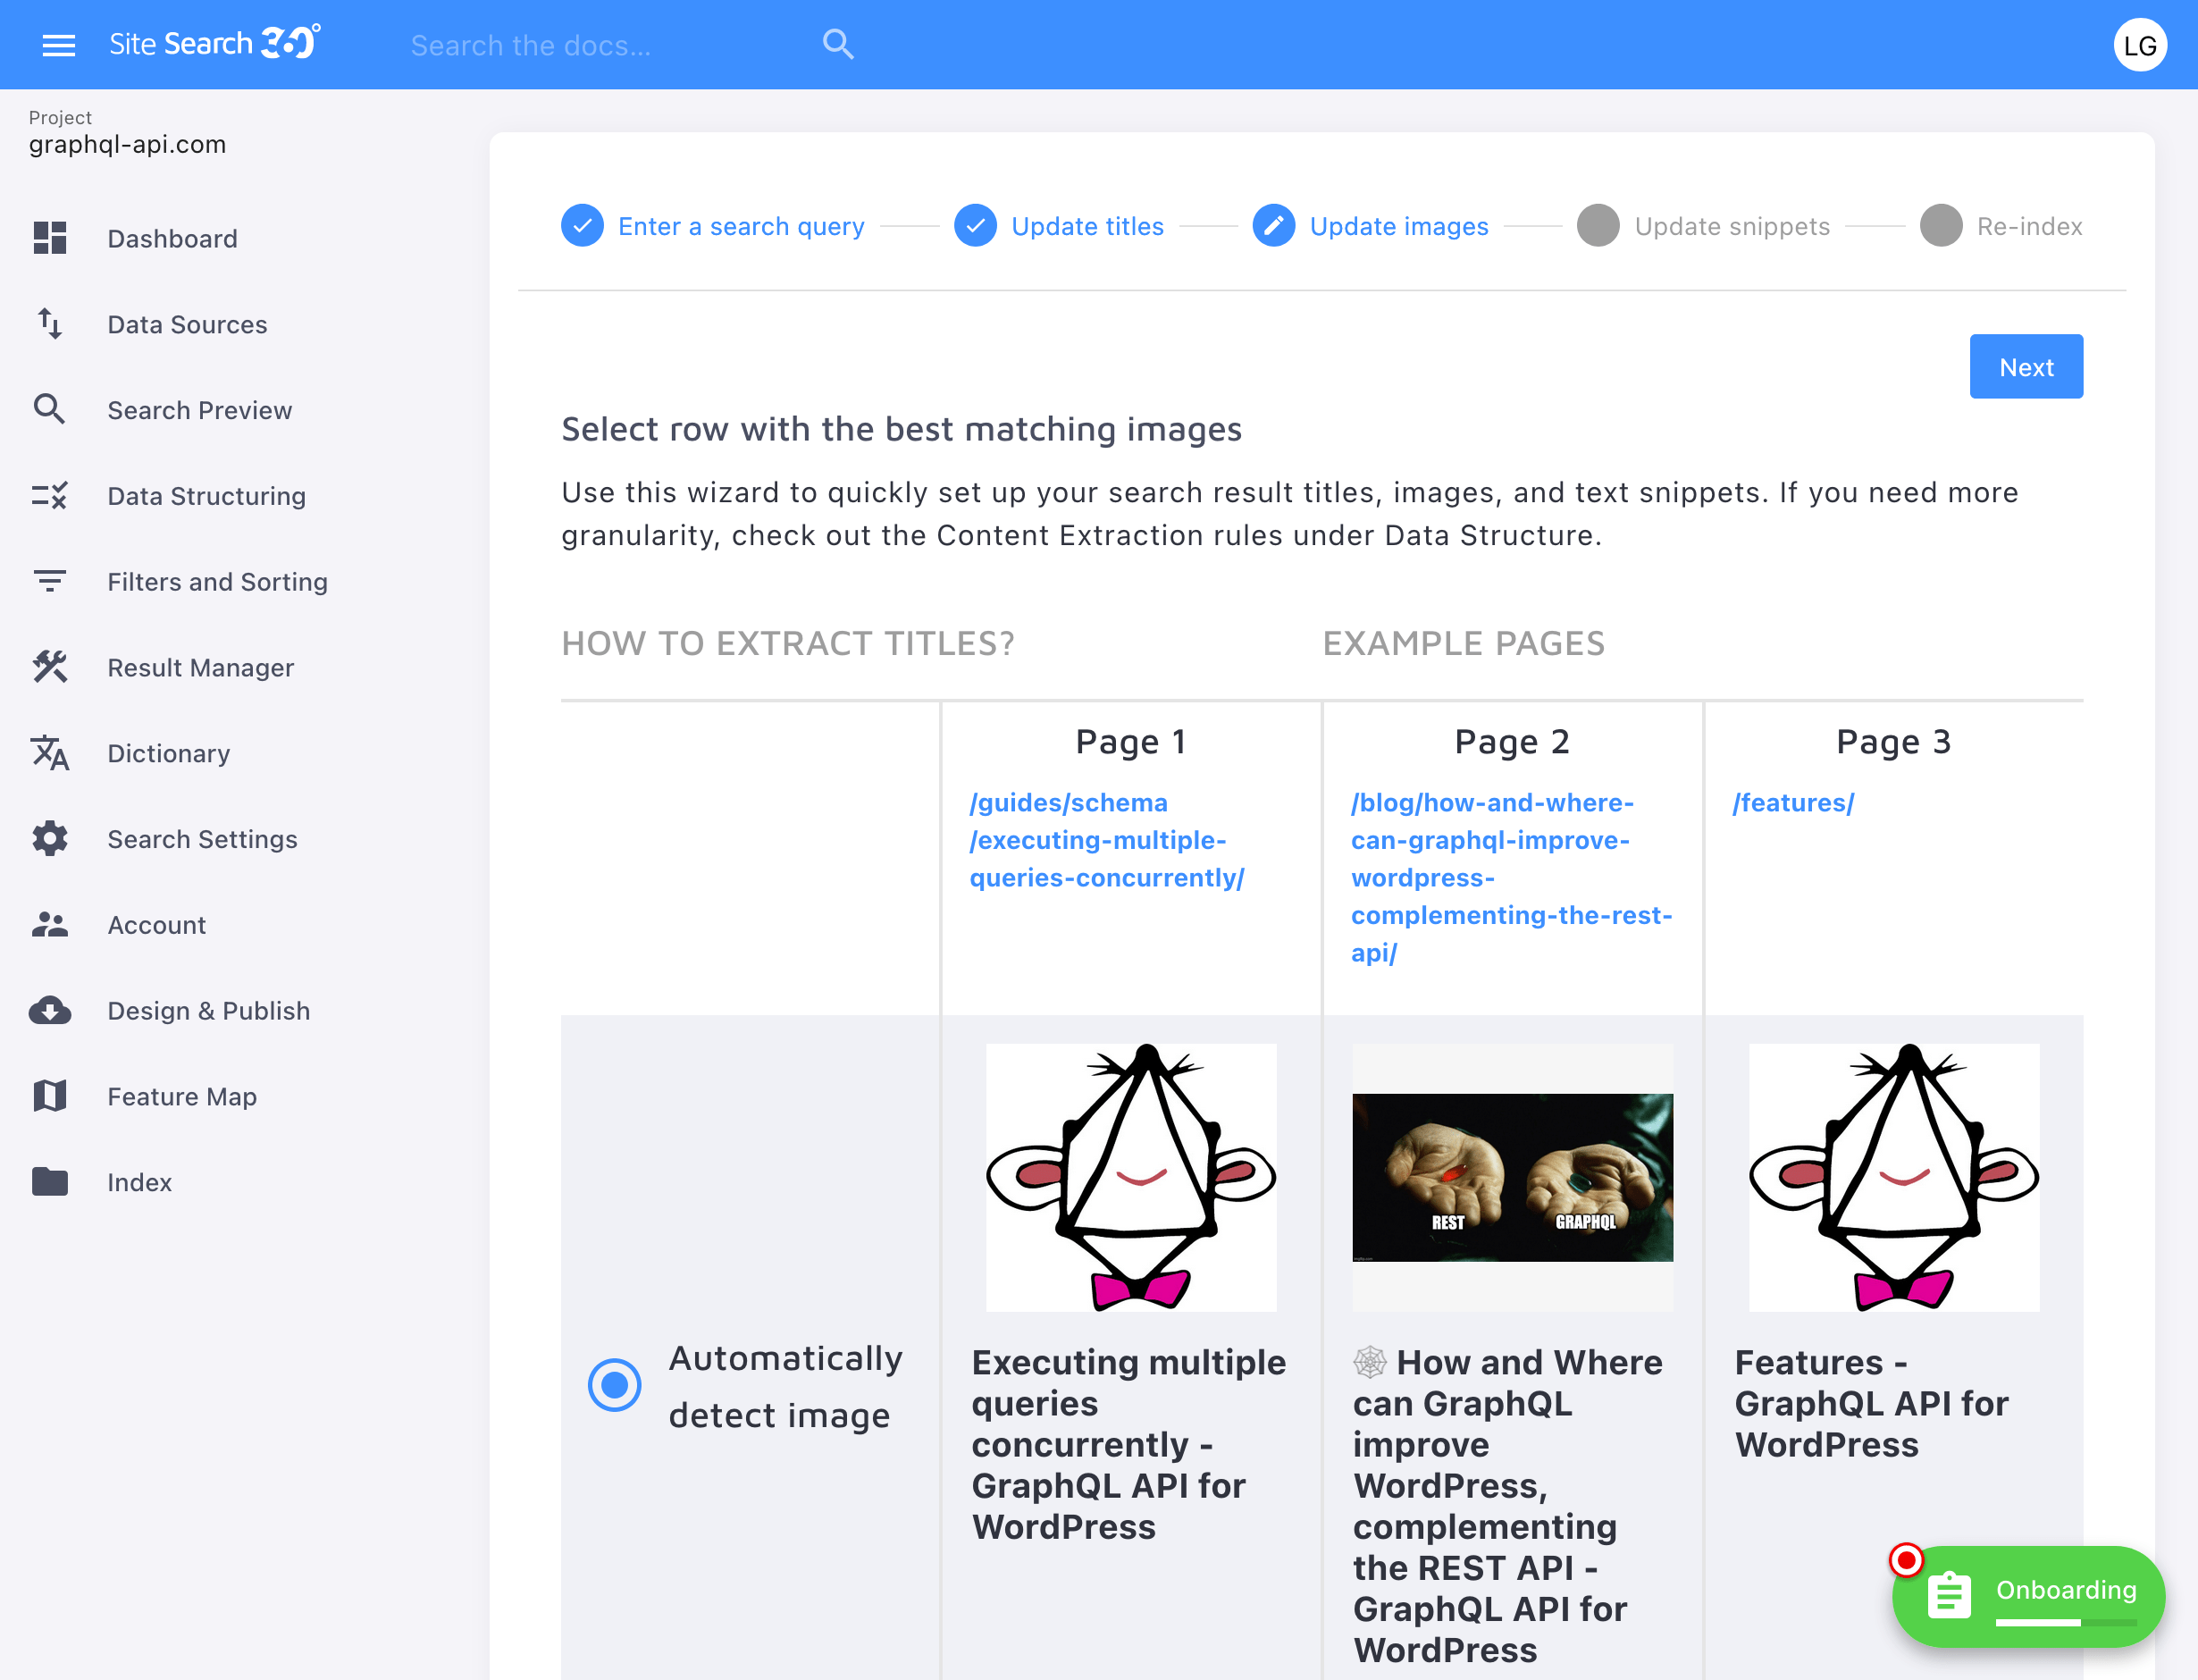Select Data Sources in the sidebar
2198x1680 pixels.
[x=186, y=324]
